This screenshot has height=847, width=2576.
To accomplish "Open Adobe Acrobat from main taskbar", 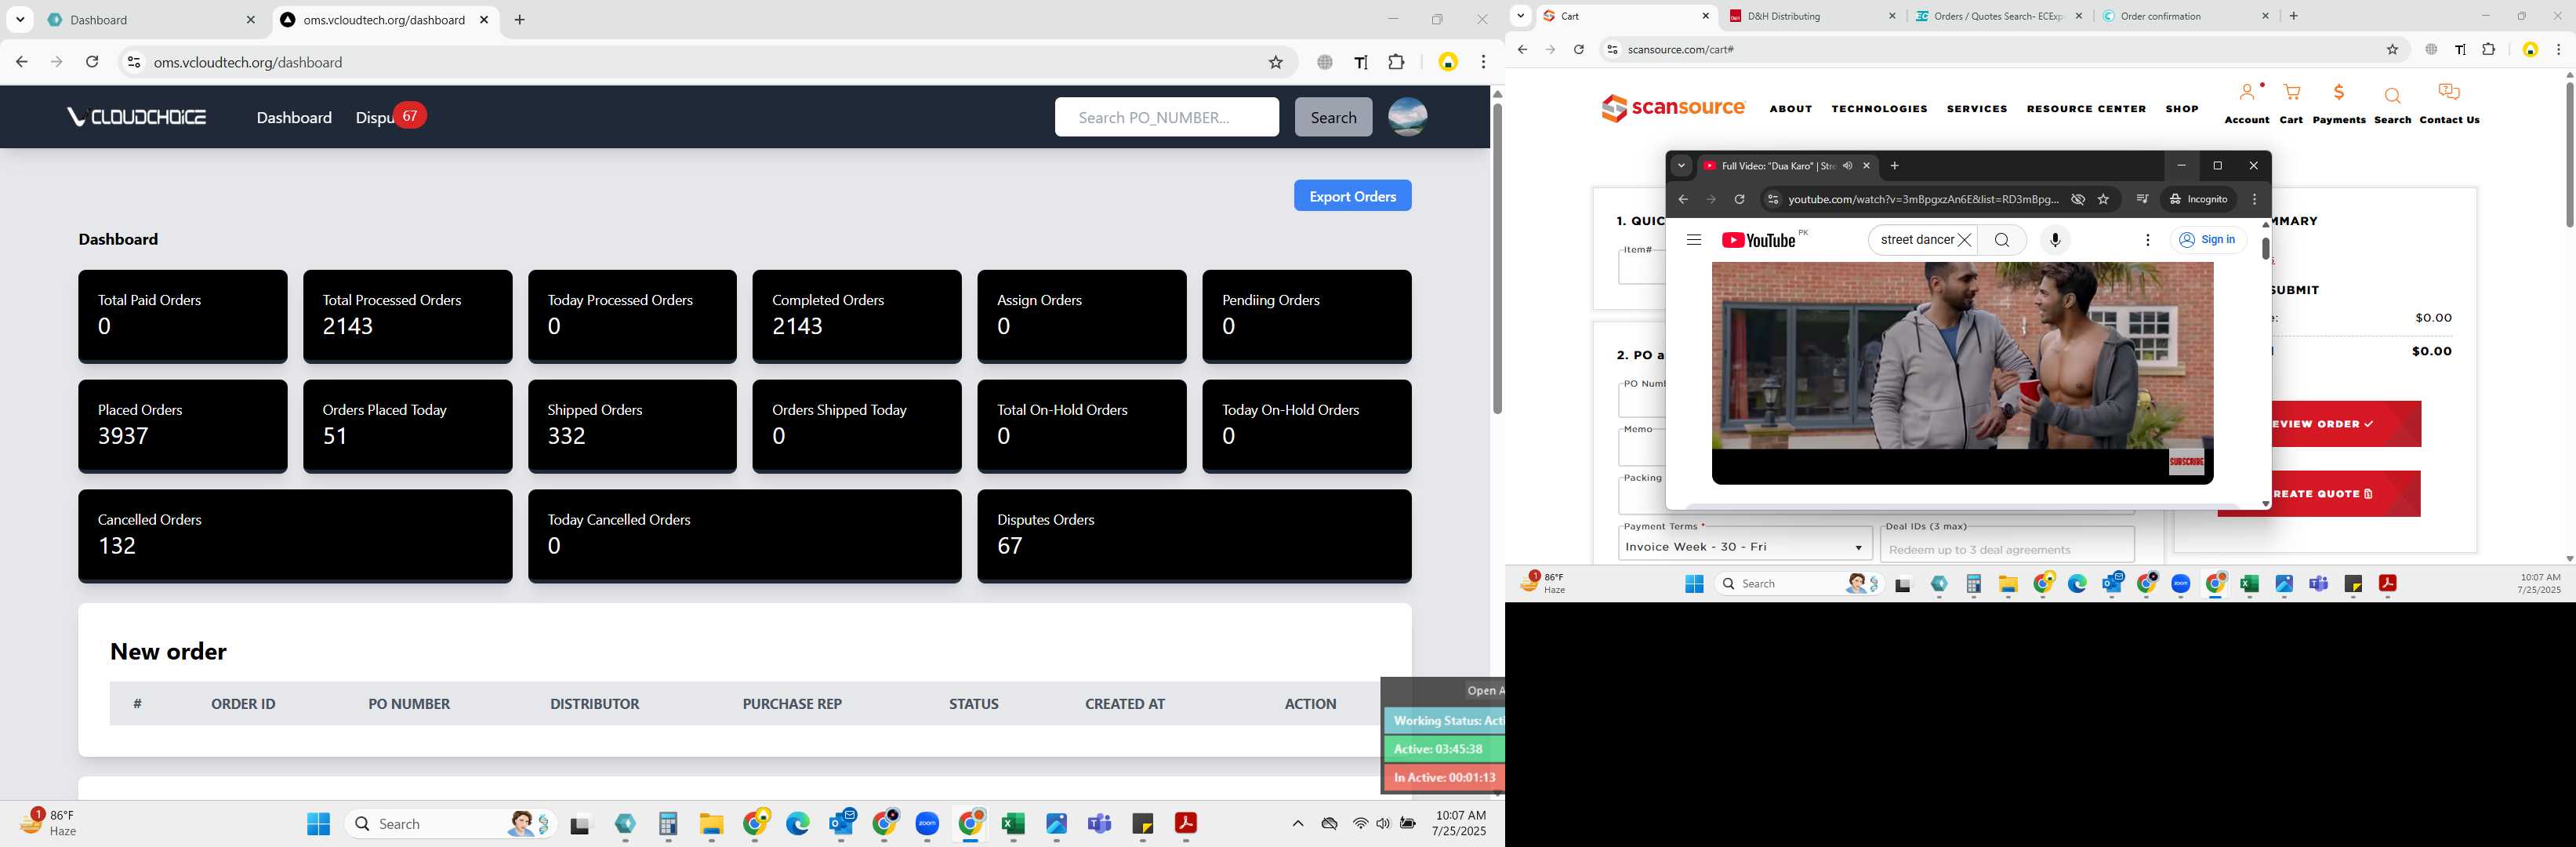I will 1185,823.
